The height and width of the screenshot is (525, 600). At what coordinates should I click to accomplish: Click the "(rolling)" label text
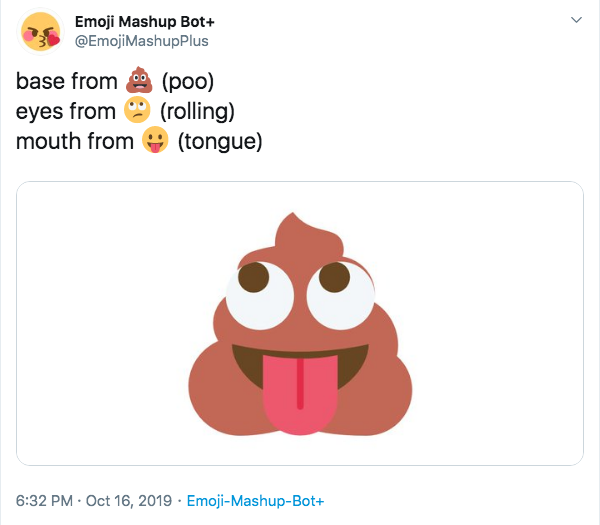(x=197, y=111)
